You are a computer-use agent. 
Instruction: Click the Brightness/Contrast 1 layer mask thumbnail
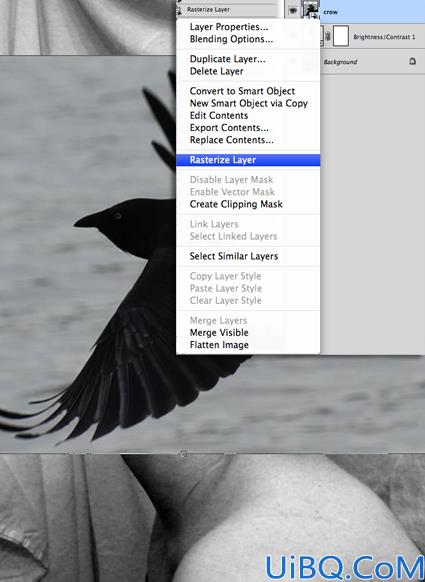point(341,36)
